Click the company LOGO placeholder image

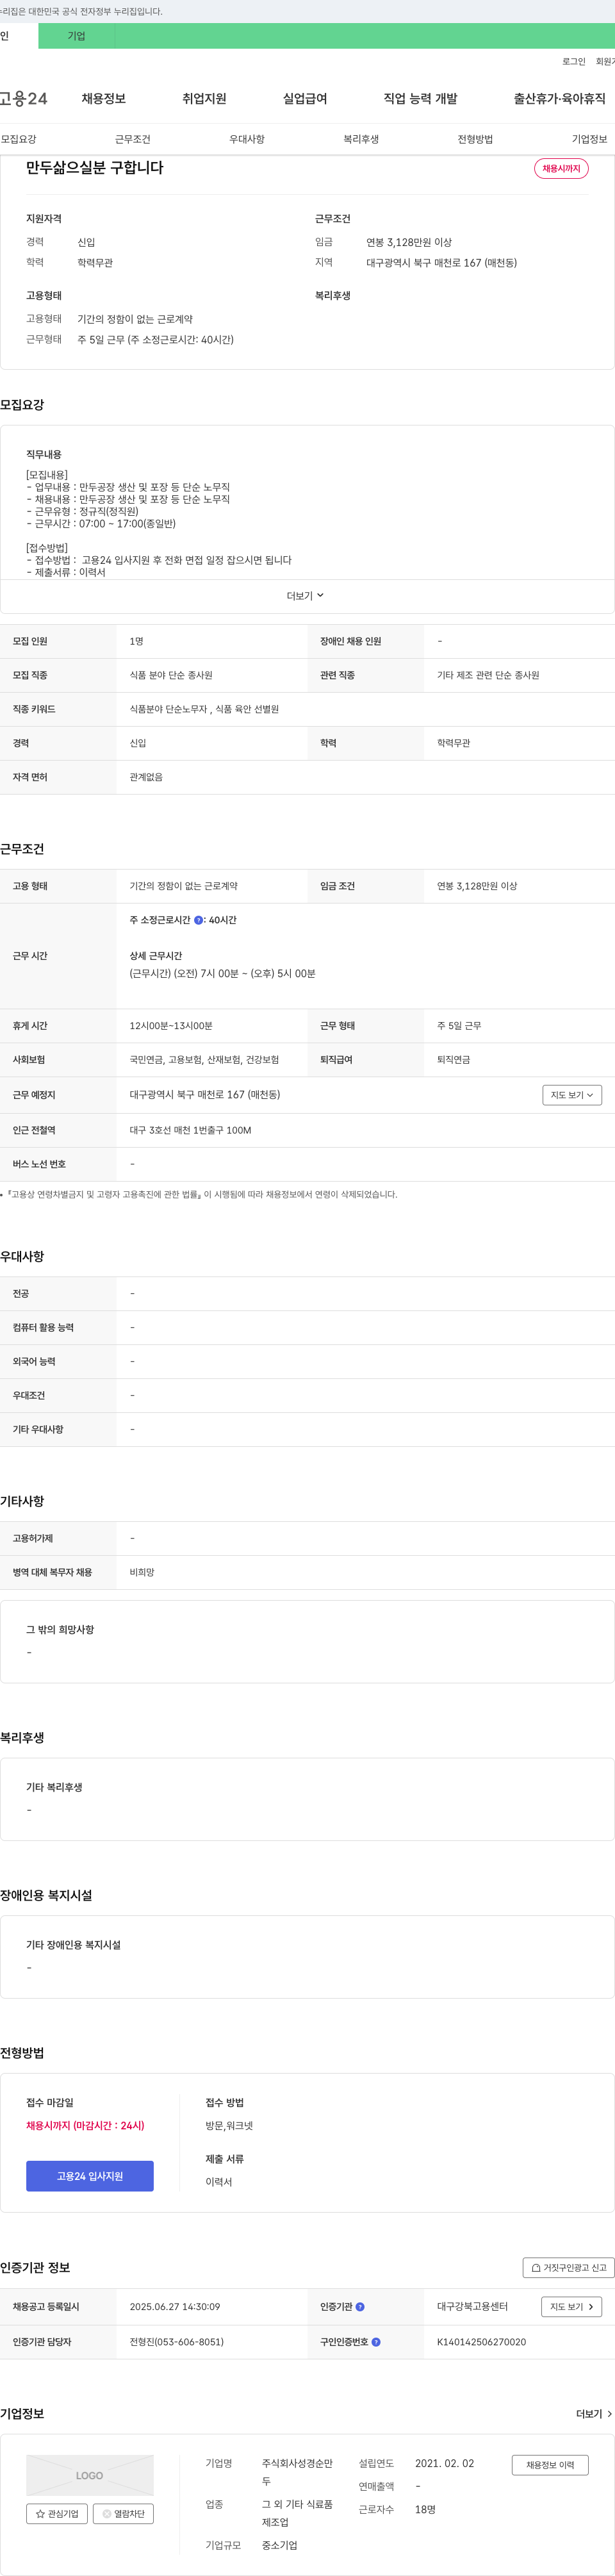pyautogui.click(x=90, y=2475)
